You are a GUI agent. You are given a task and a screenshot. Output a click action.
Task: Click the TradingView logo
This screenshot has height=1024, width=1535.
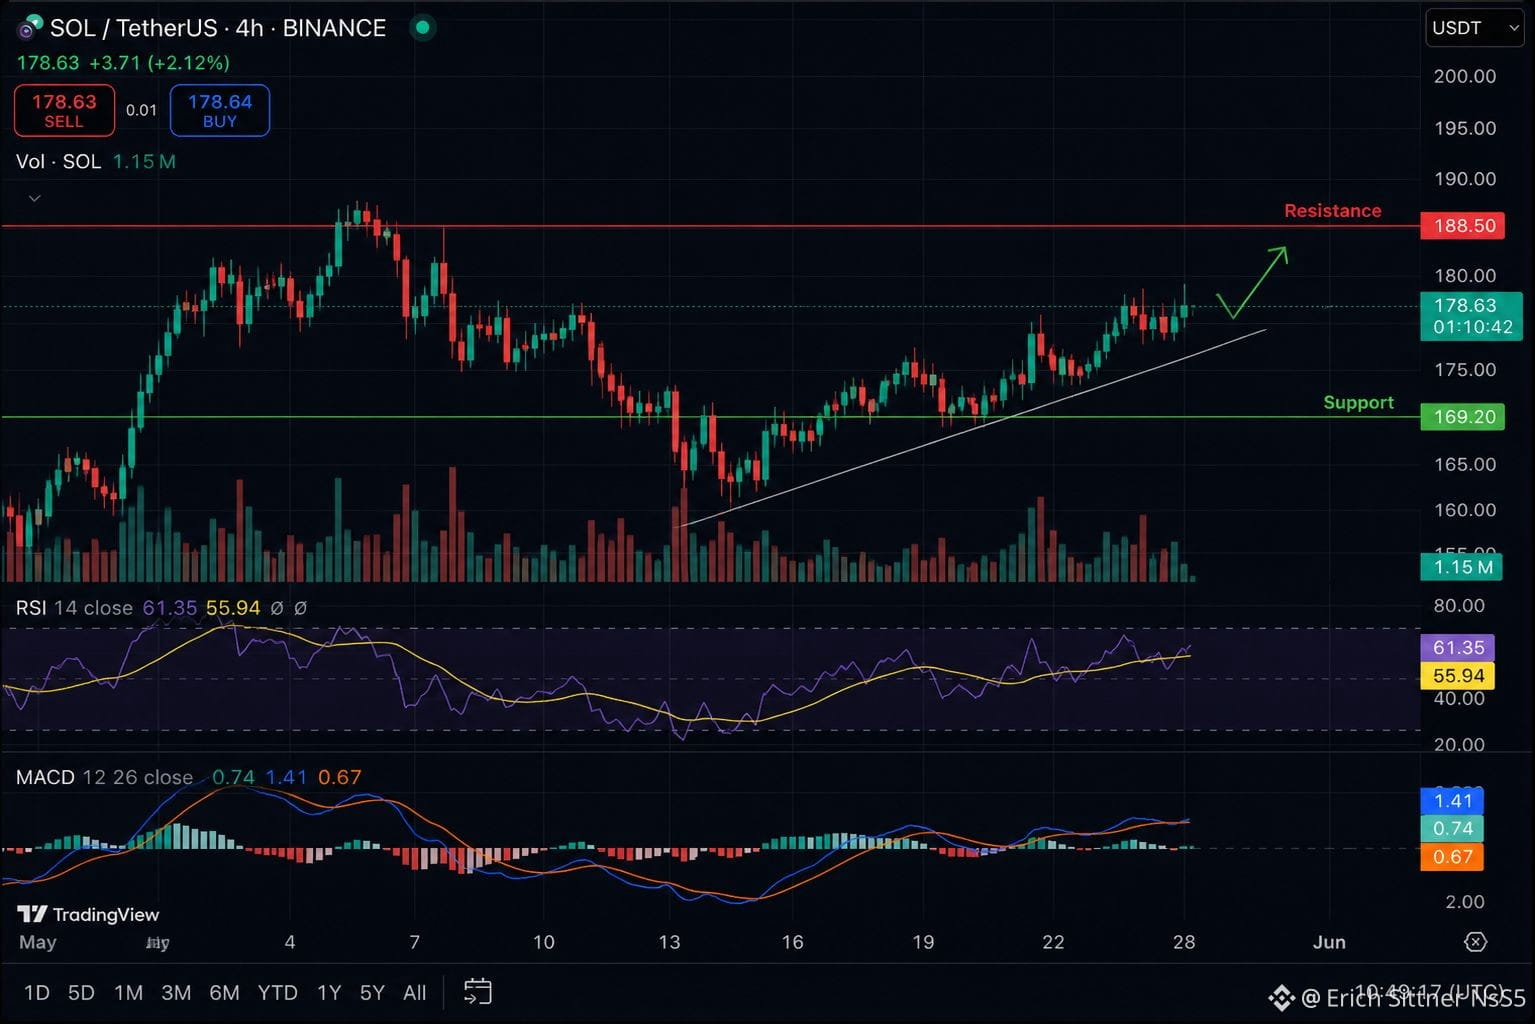click(x=89, y=914)
